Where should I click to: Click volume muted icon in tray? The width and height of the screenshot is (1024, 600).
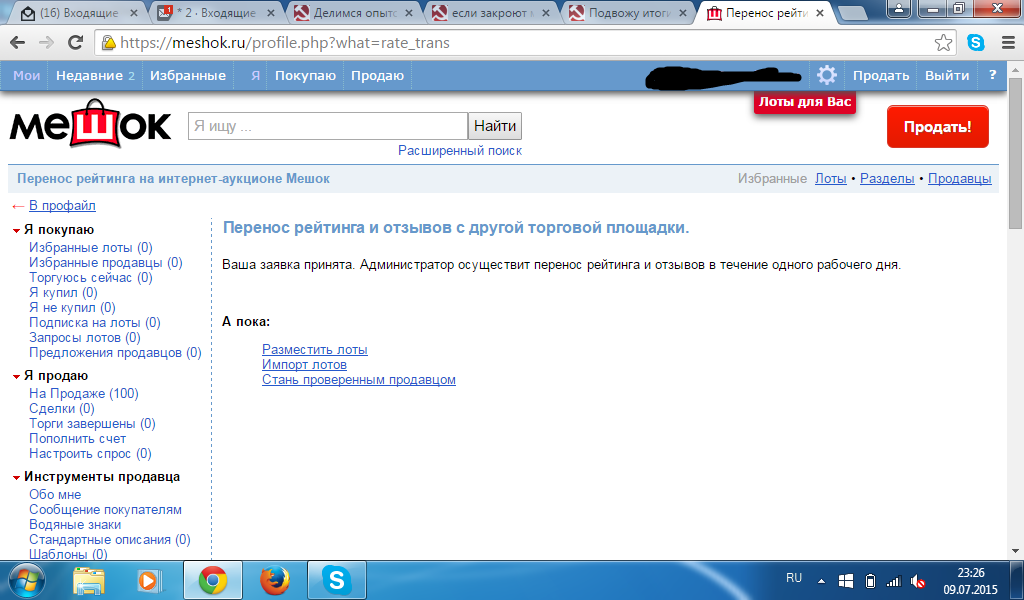click(x=918, y=581)
